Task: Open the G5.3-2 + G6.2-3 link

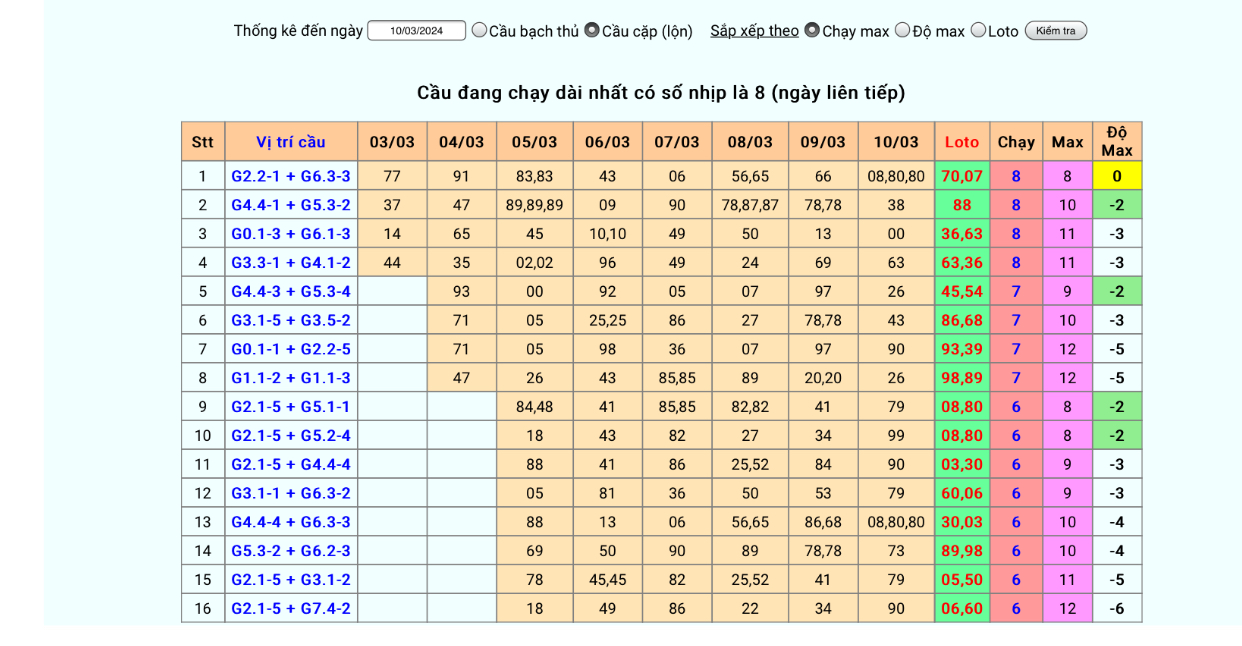Action: (291, 551)
